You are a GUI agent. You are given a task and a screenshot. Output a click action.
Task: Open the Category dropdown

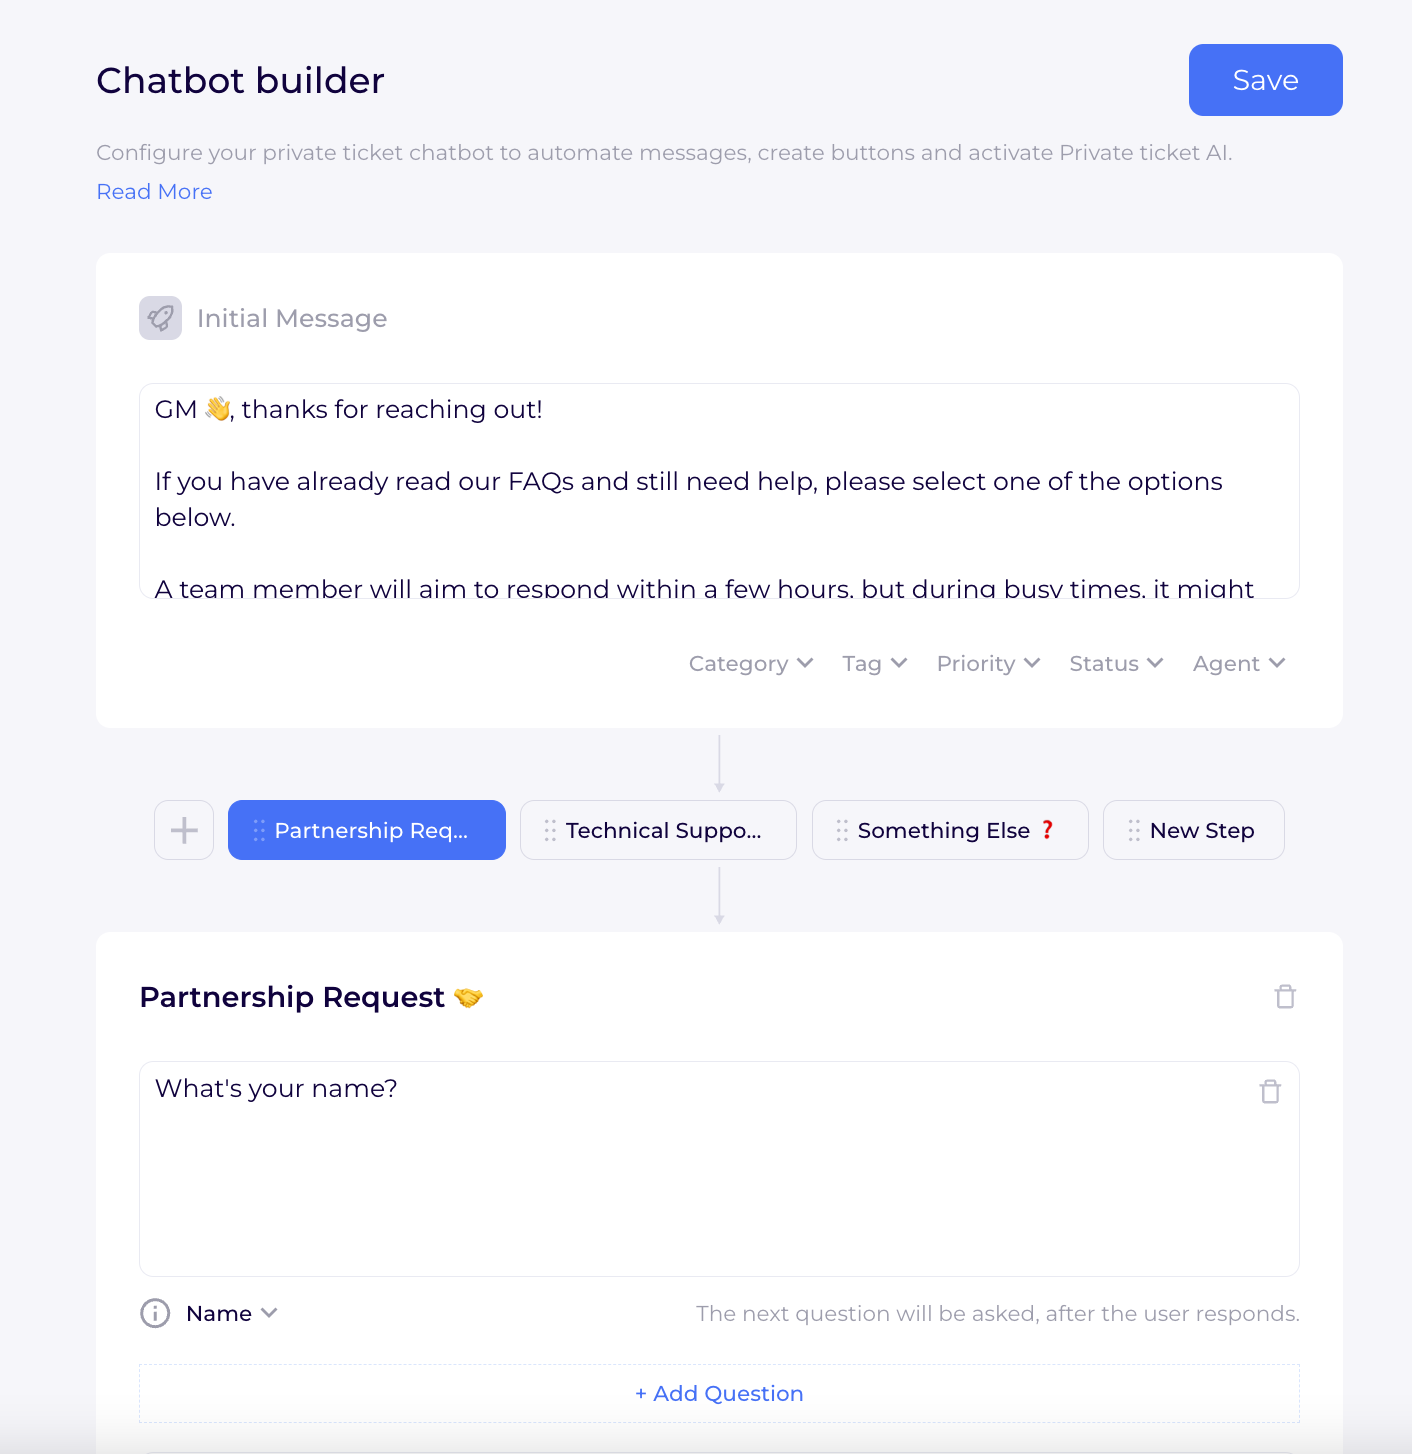(x=750, y=663)
